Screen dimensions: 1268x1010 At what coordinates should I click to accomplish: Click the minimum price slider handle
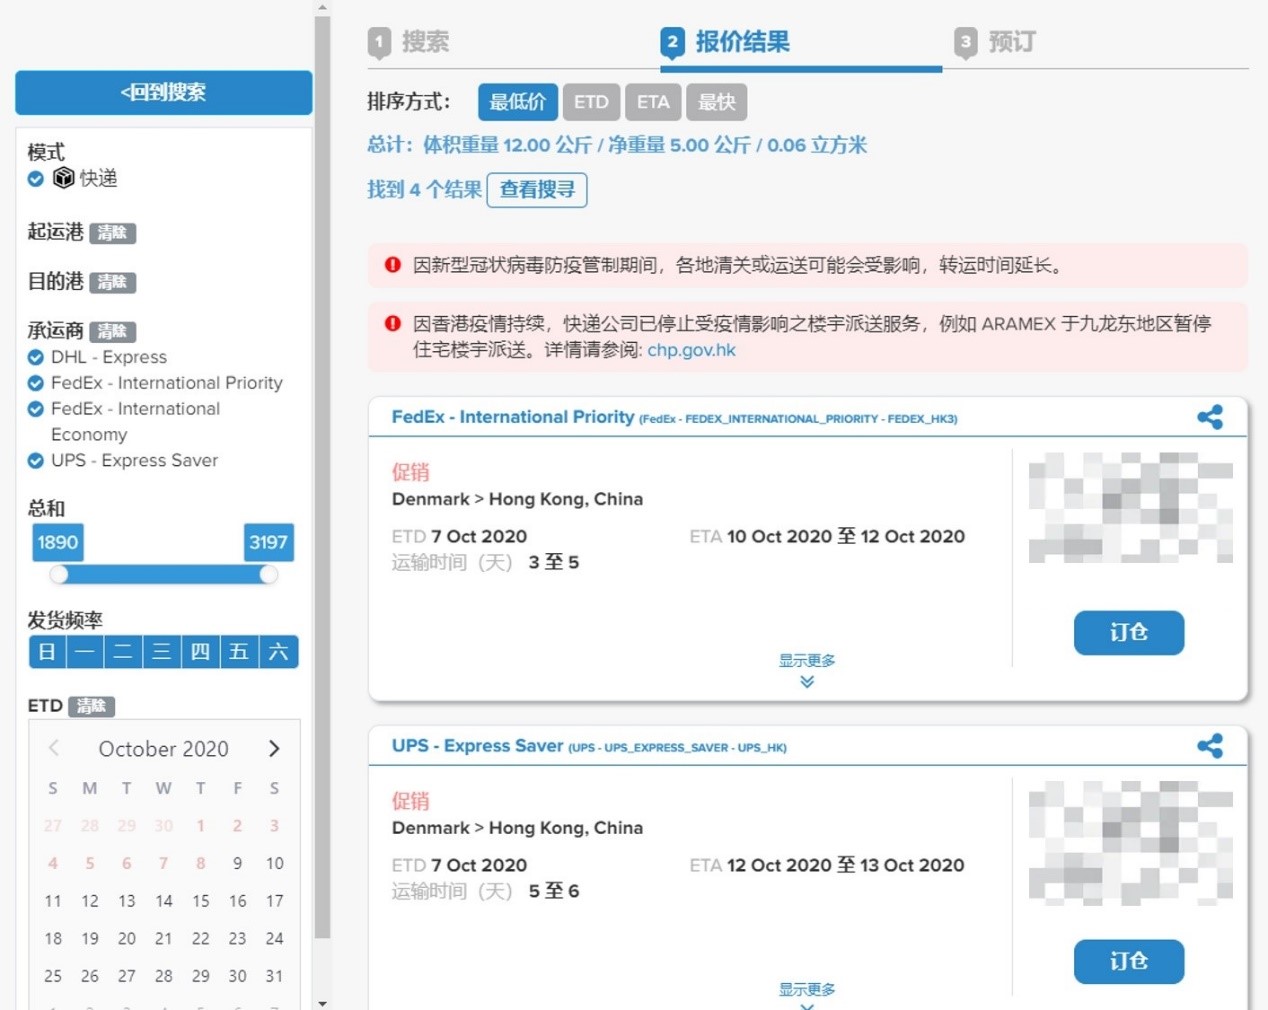(59, 574)
